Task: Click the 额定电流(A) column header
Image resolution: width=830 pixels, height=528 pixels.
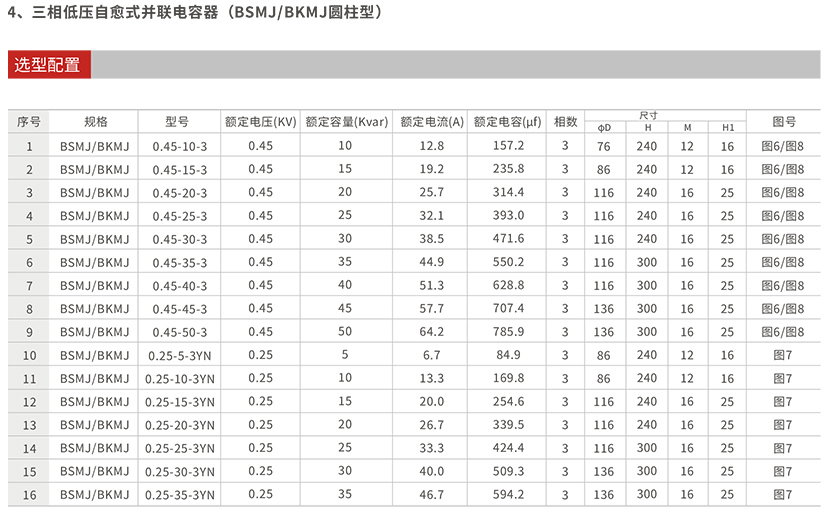Action: pos(432,121)
